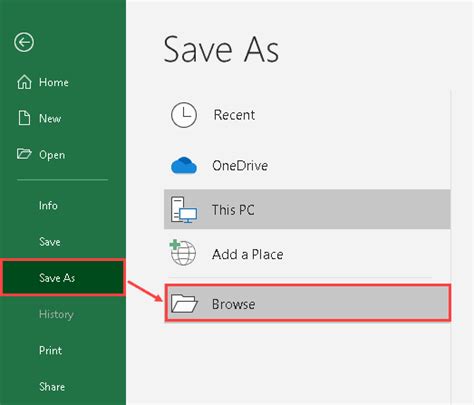Click the back arrow circle icon
Viewport: 474px width, 405px height.
tap(24, 42)
